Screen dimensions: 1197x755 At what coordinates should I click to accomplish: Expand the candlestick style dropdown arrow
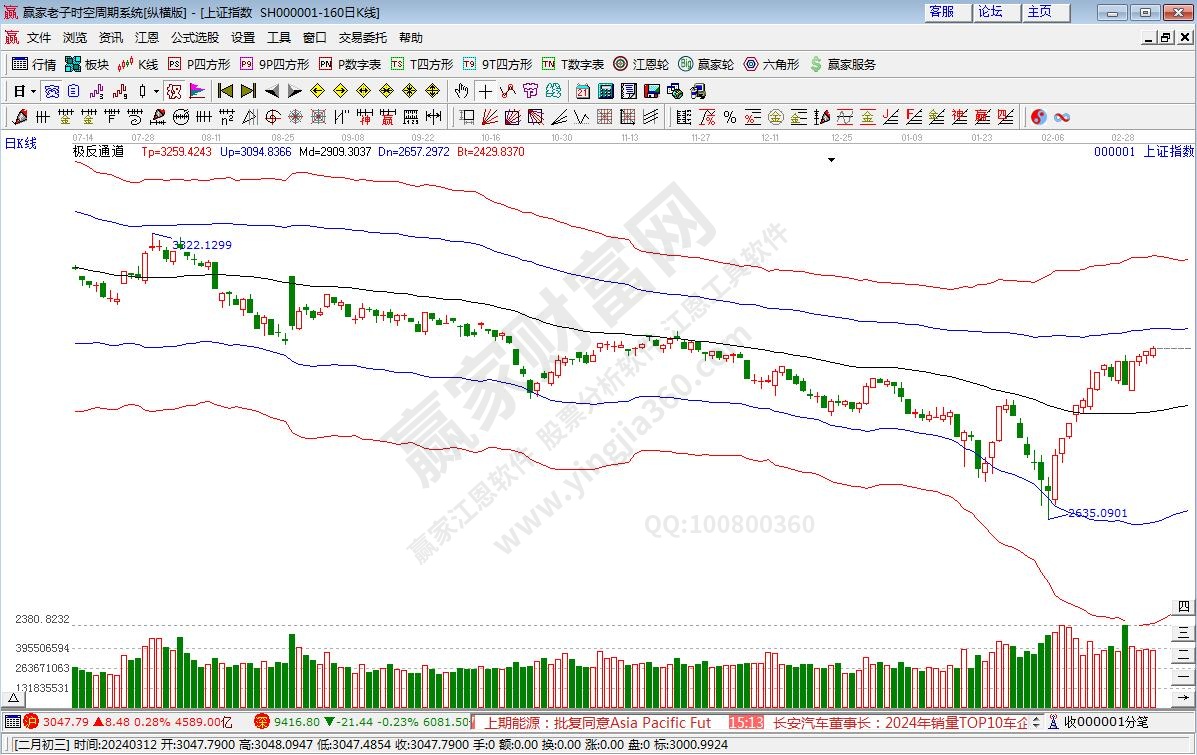point(156,91)
